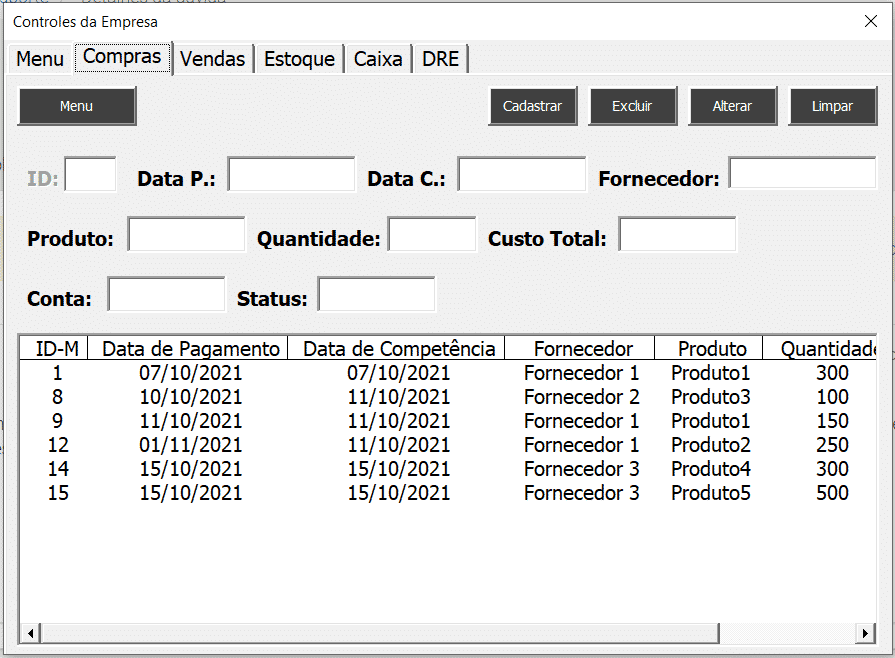Screen dimensions: 895x658
Task: Click quantity 500 in the list
Action: pos(832,493)
